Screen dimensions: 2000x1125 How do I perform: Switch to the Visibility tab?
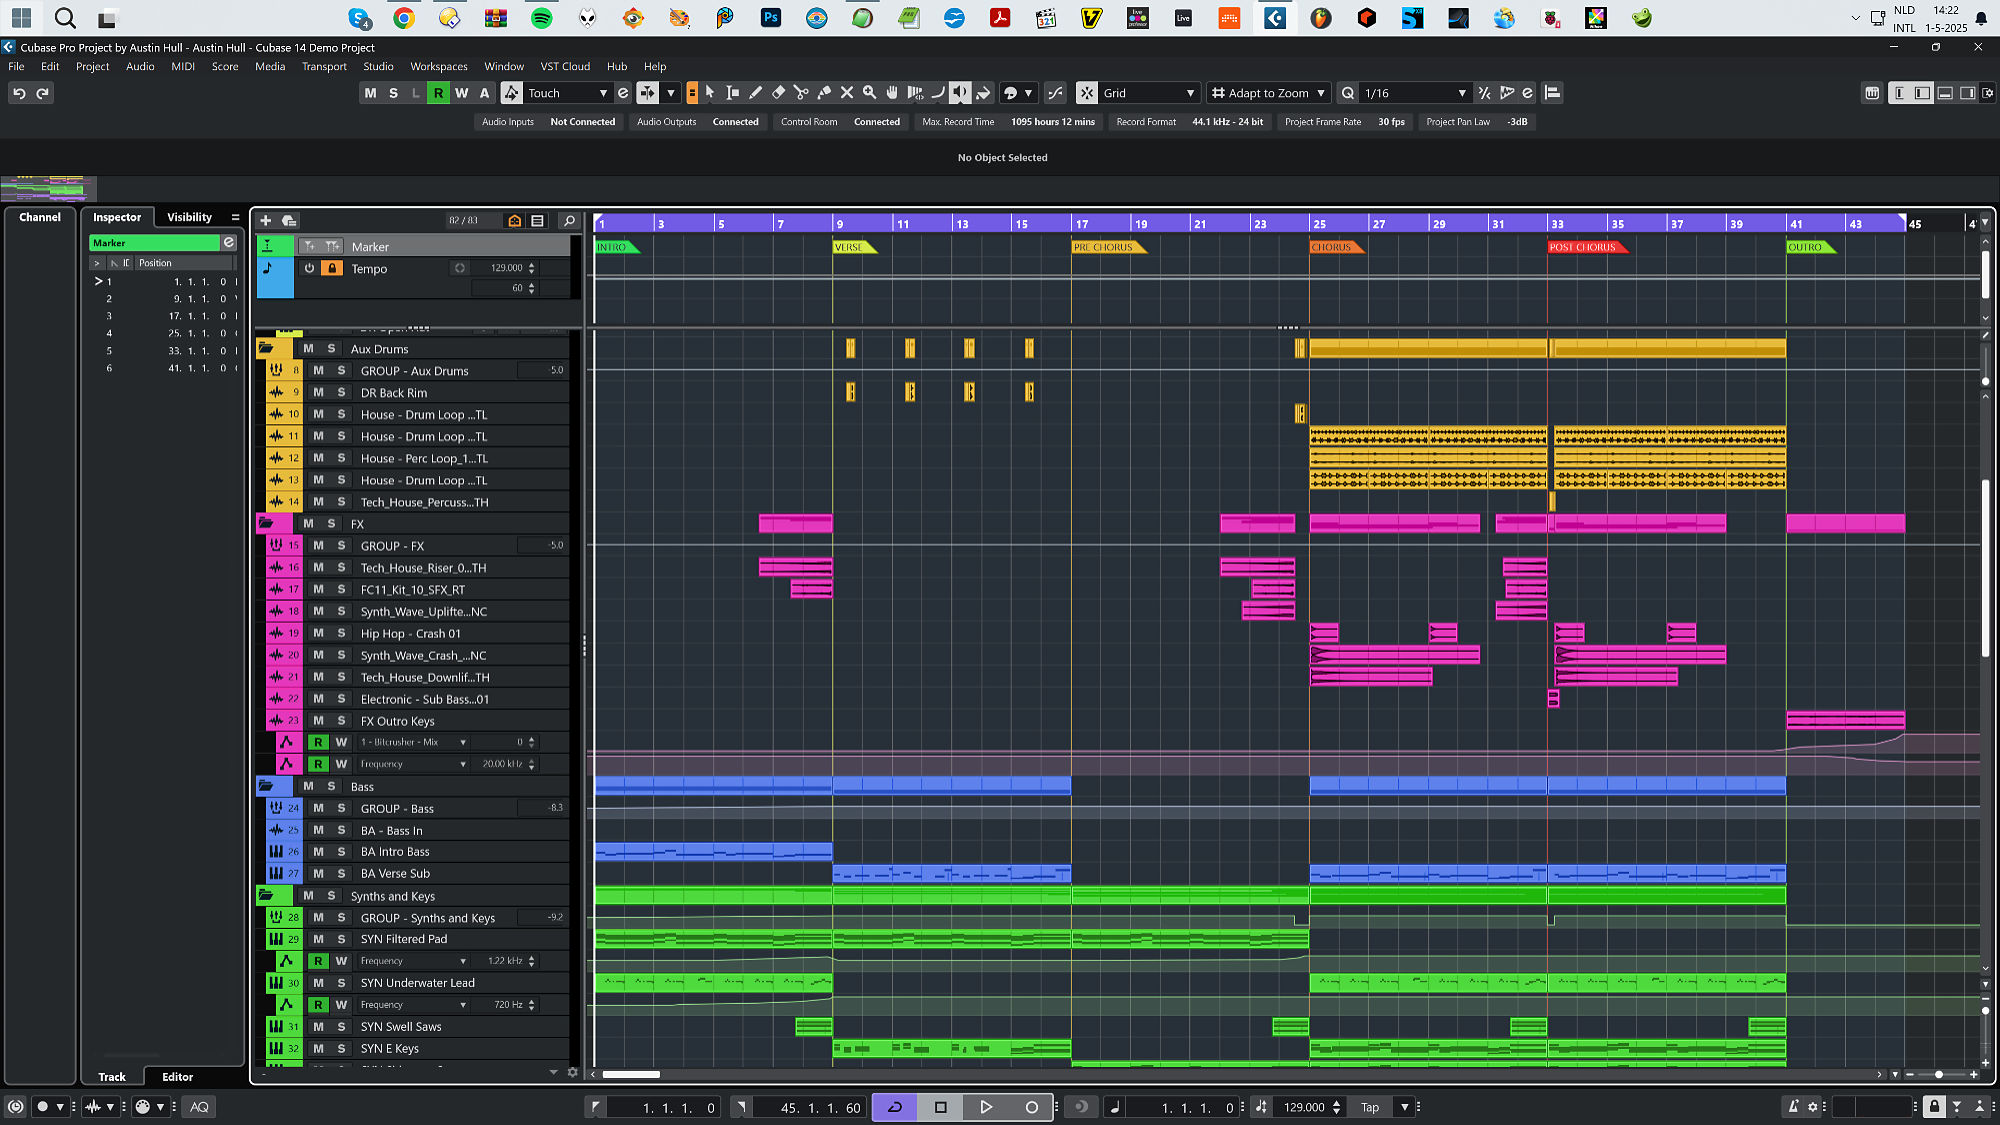pos(189,217)
